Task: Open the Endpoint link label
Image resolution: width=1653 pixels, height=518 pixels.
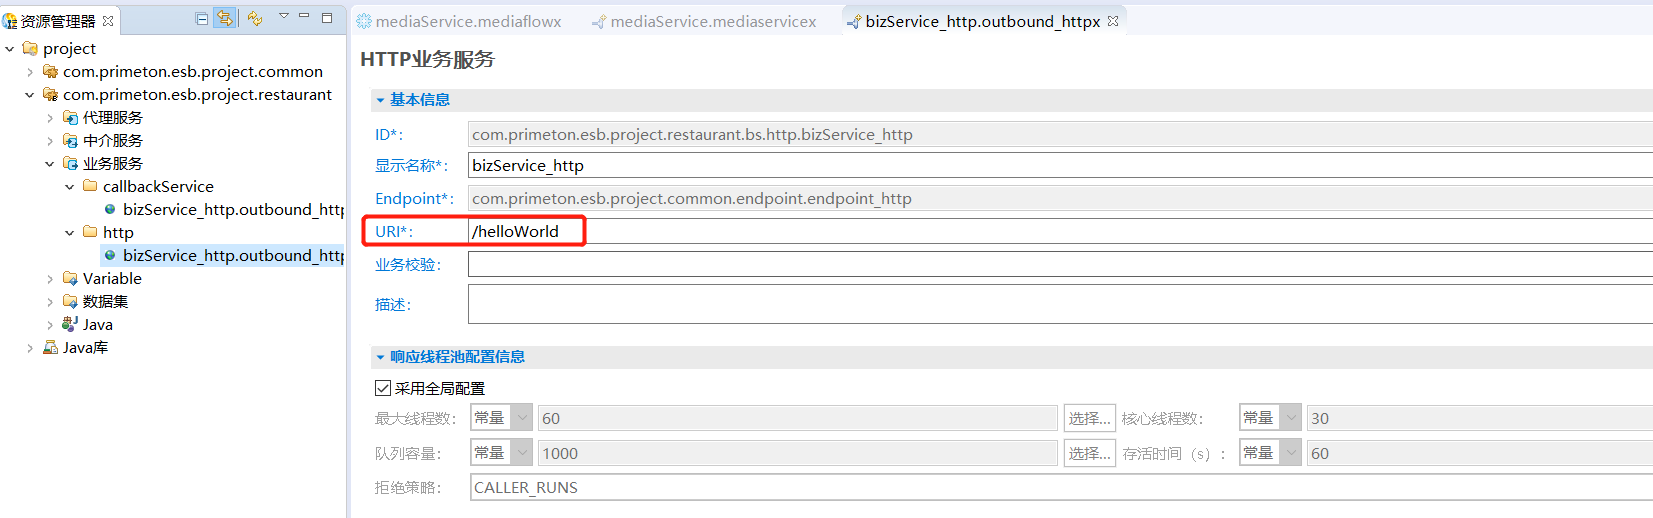Action: click(x=414, y=199)
